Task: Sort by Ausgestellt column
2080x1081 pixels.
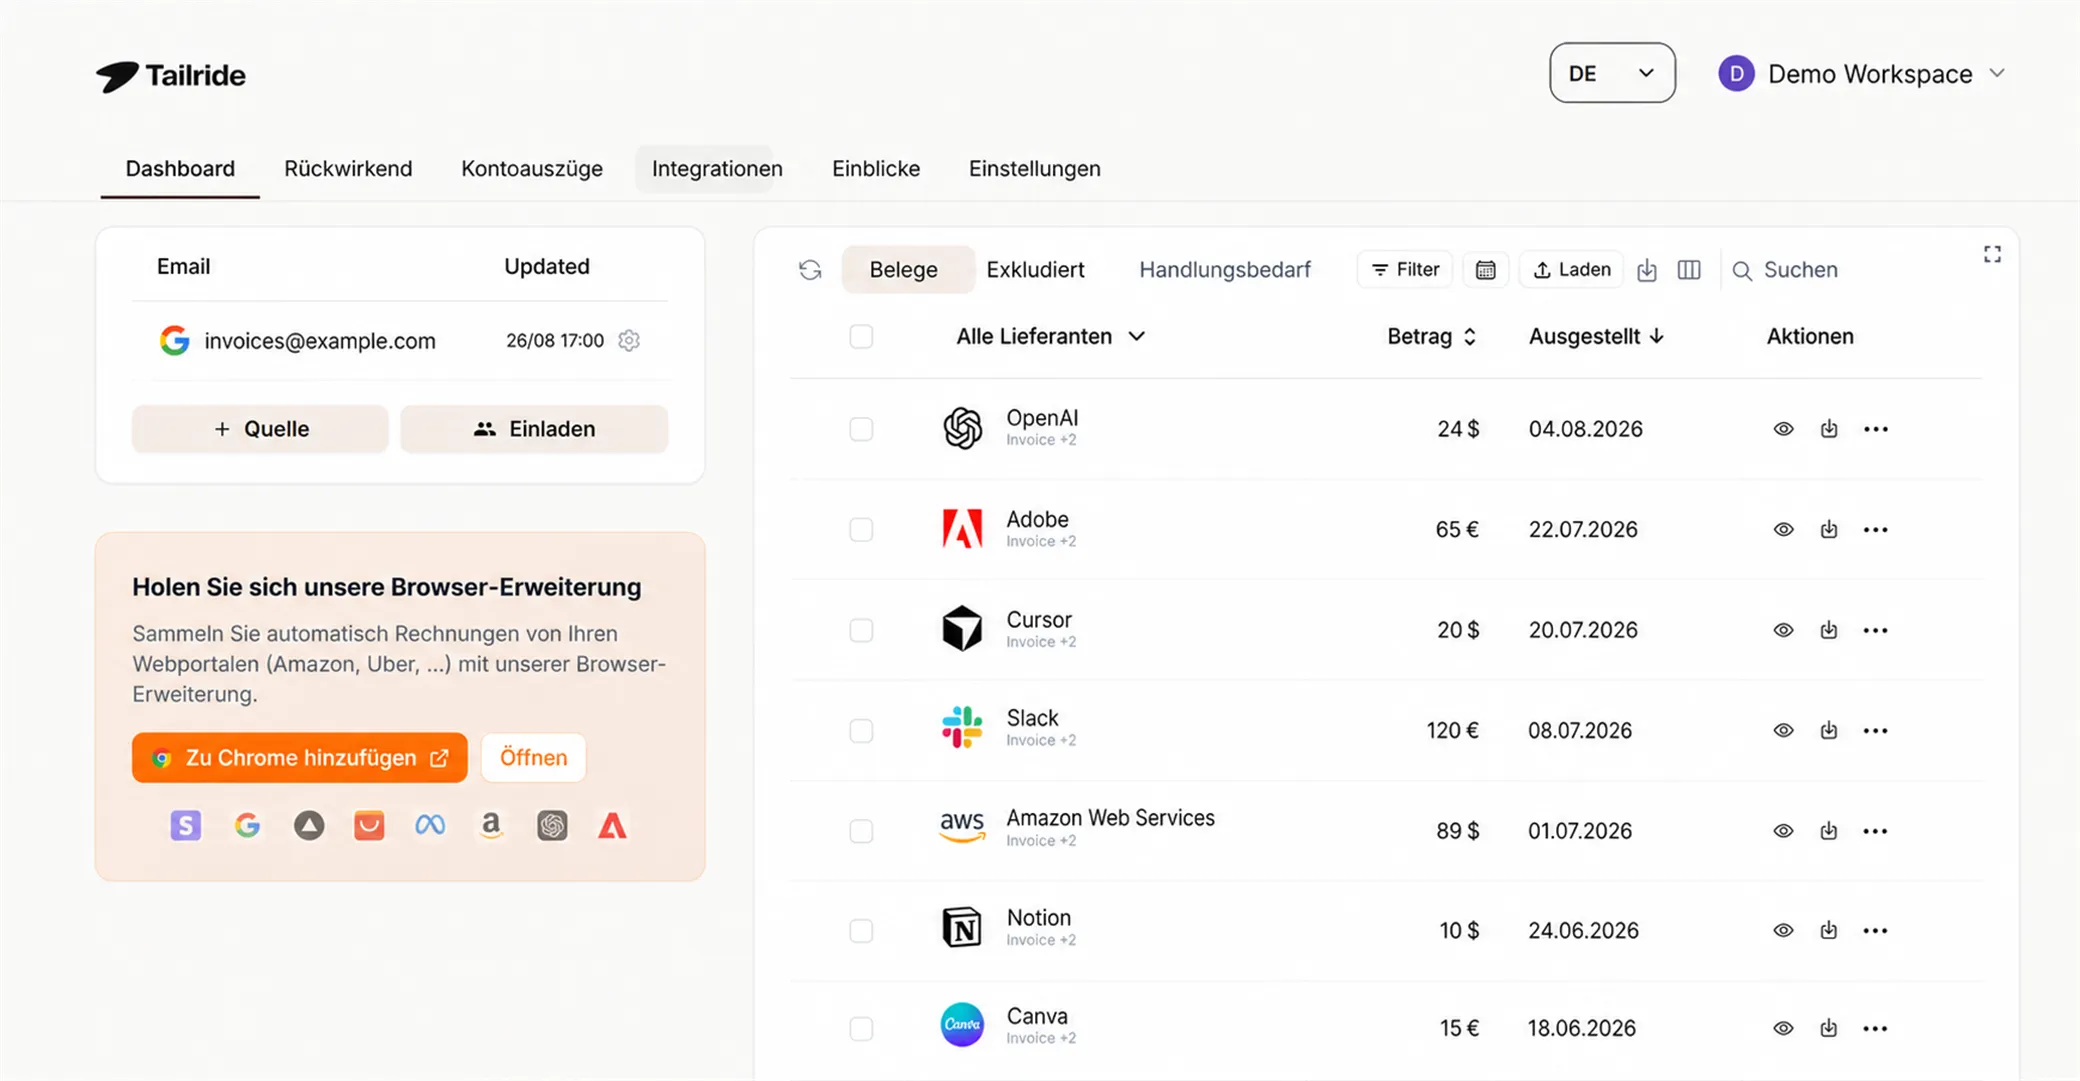Action: click(1596, 336)
